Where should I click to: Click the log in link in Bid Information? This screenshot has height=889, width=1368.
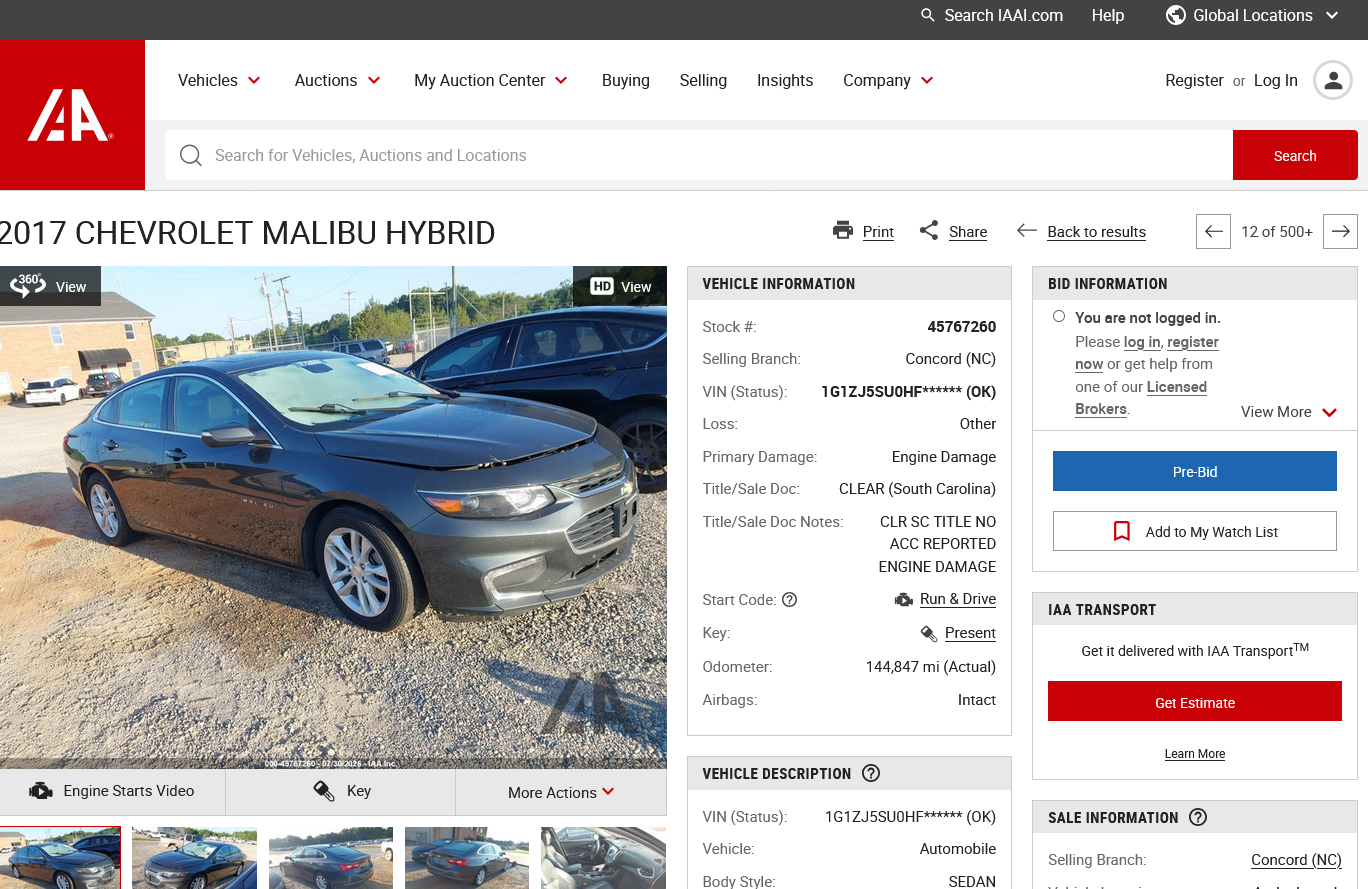click(x=1142, y=342)
